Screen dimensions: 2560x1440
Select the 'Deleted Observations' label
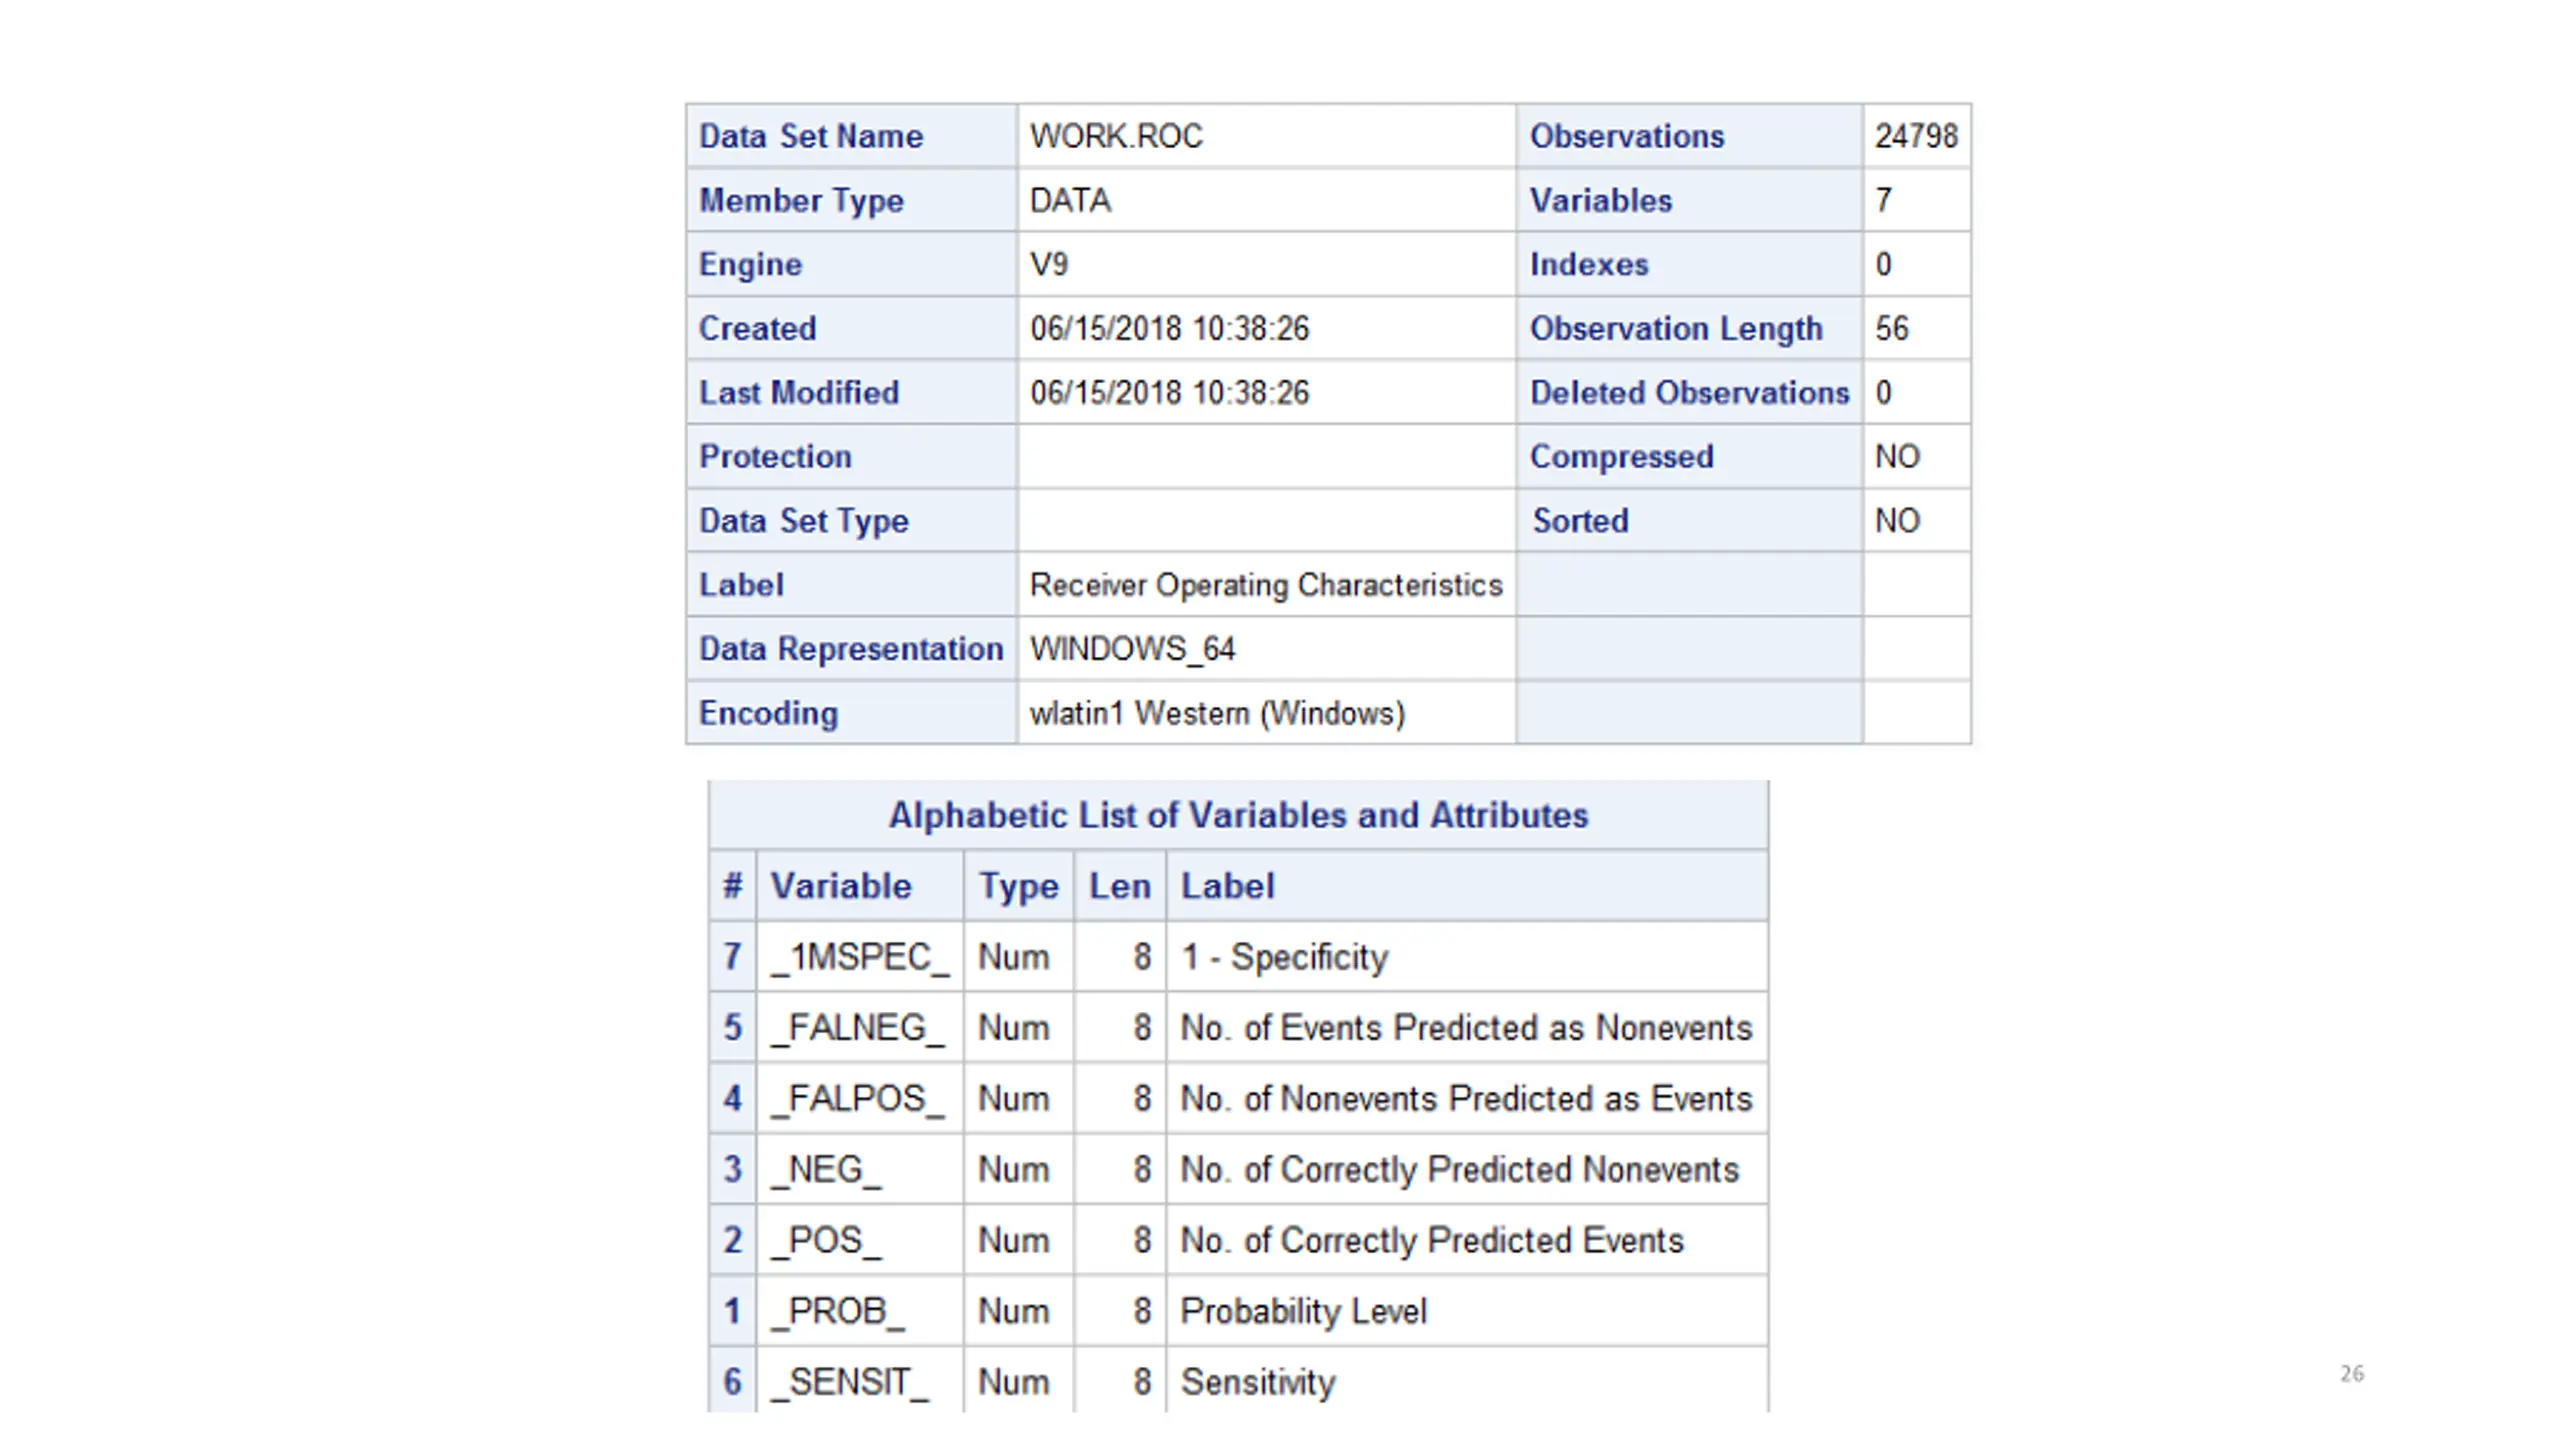(1689, 392)
